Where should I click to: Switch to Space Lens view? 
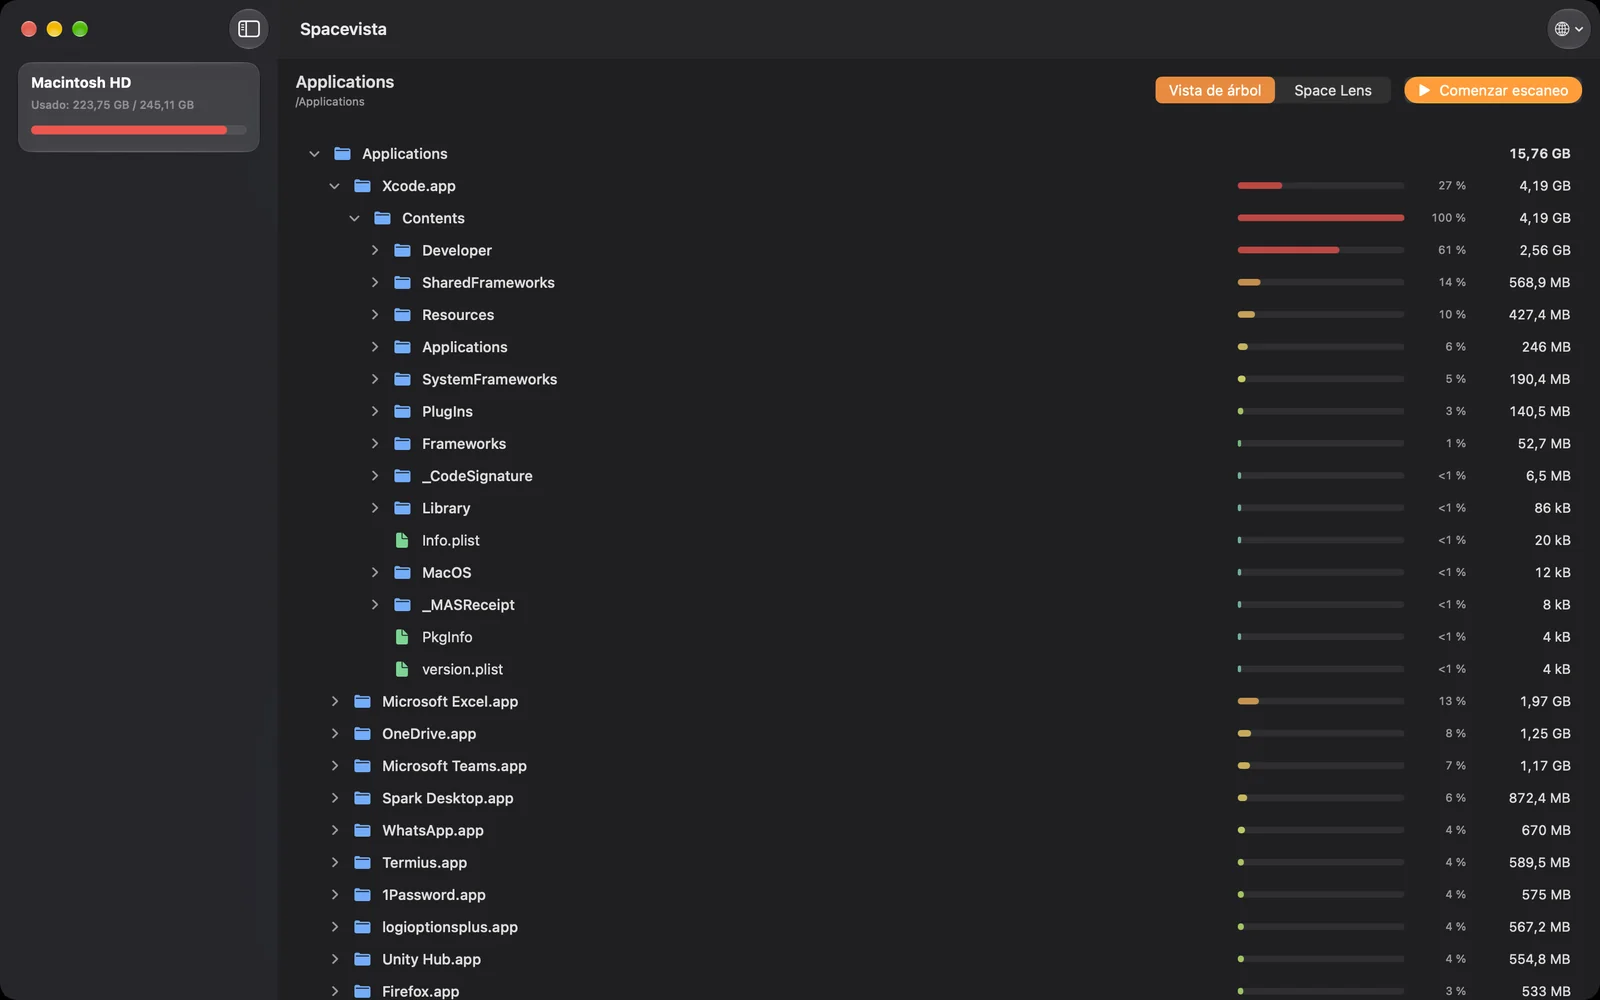pyautogui.click(x=1333, y=90)
